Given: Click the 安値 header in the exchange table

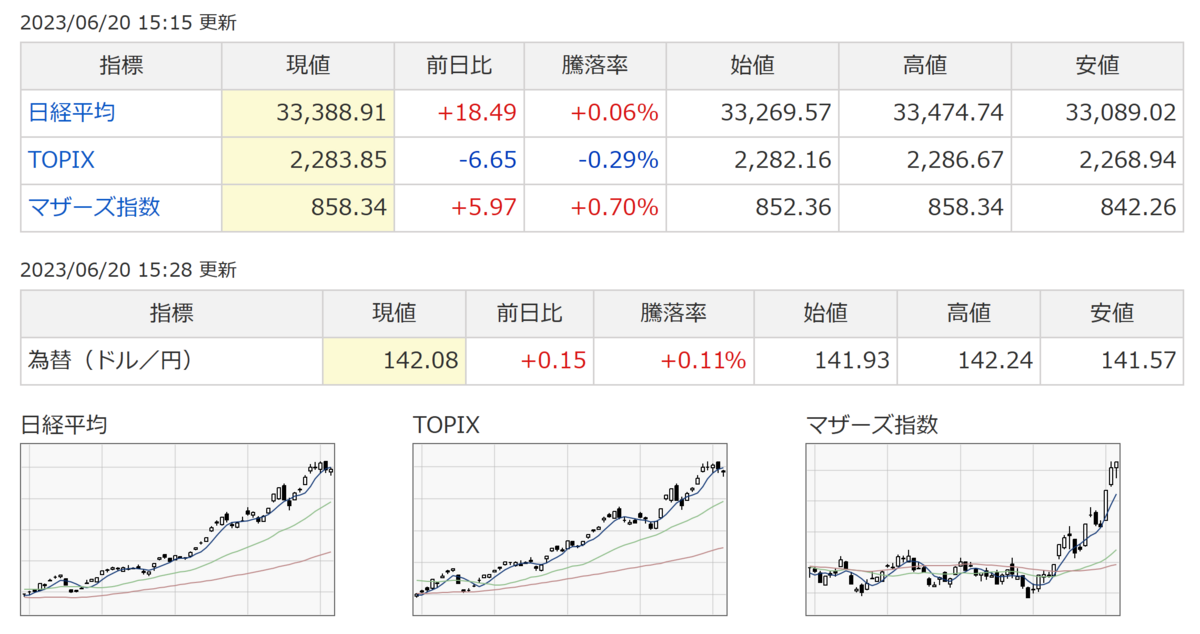Looking at the screenshot, I should (1111, 313).
